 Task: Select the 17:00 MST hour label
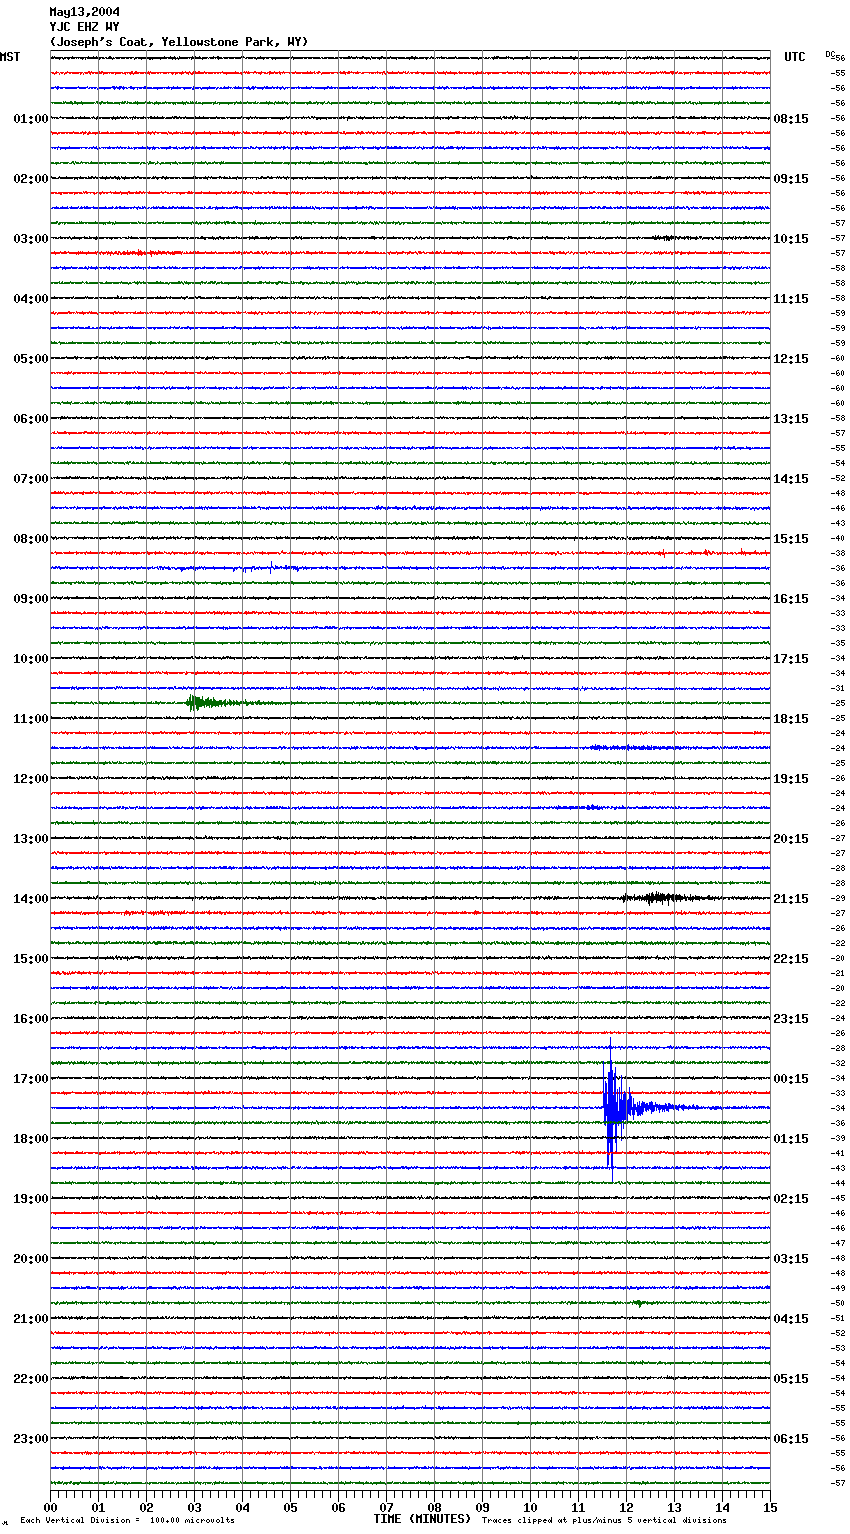(31, 1079)
